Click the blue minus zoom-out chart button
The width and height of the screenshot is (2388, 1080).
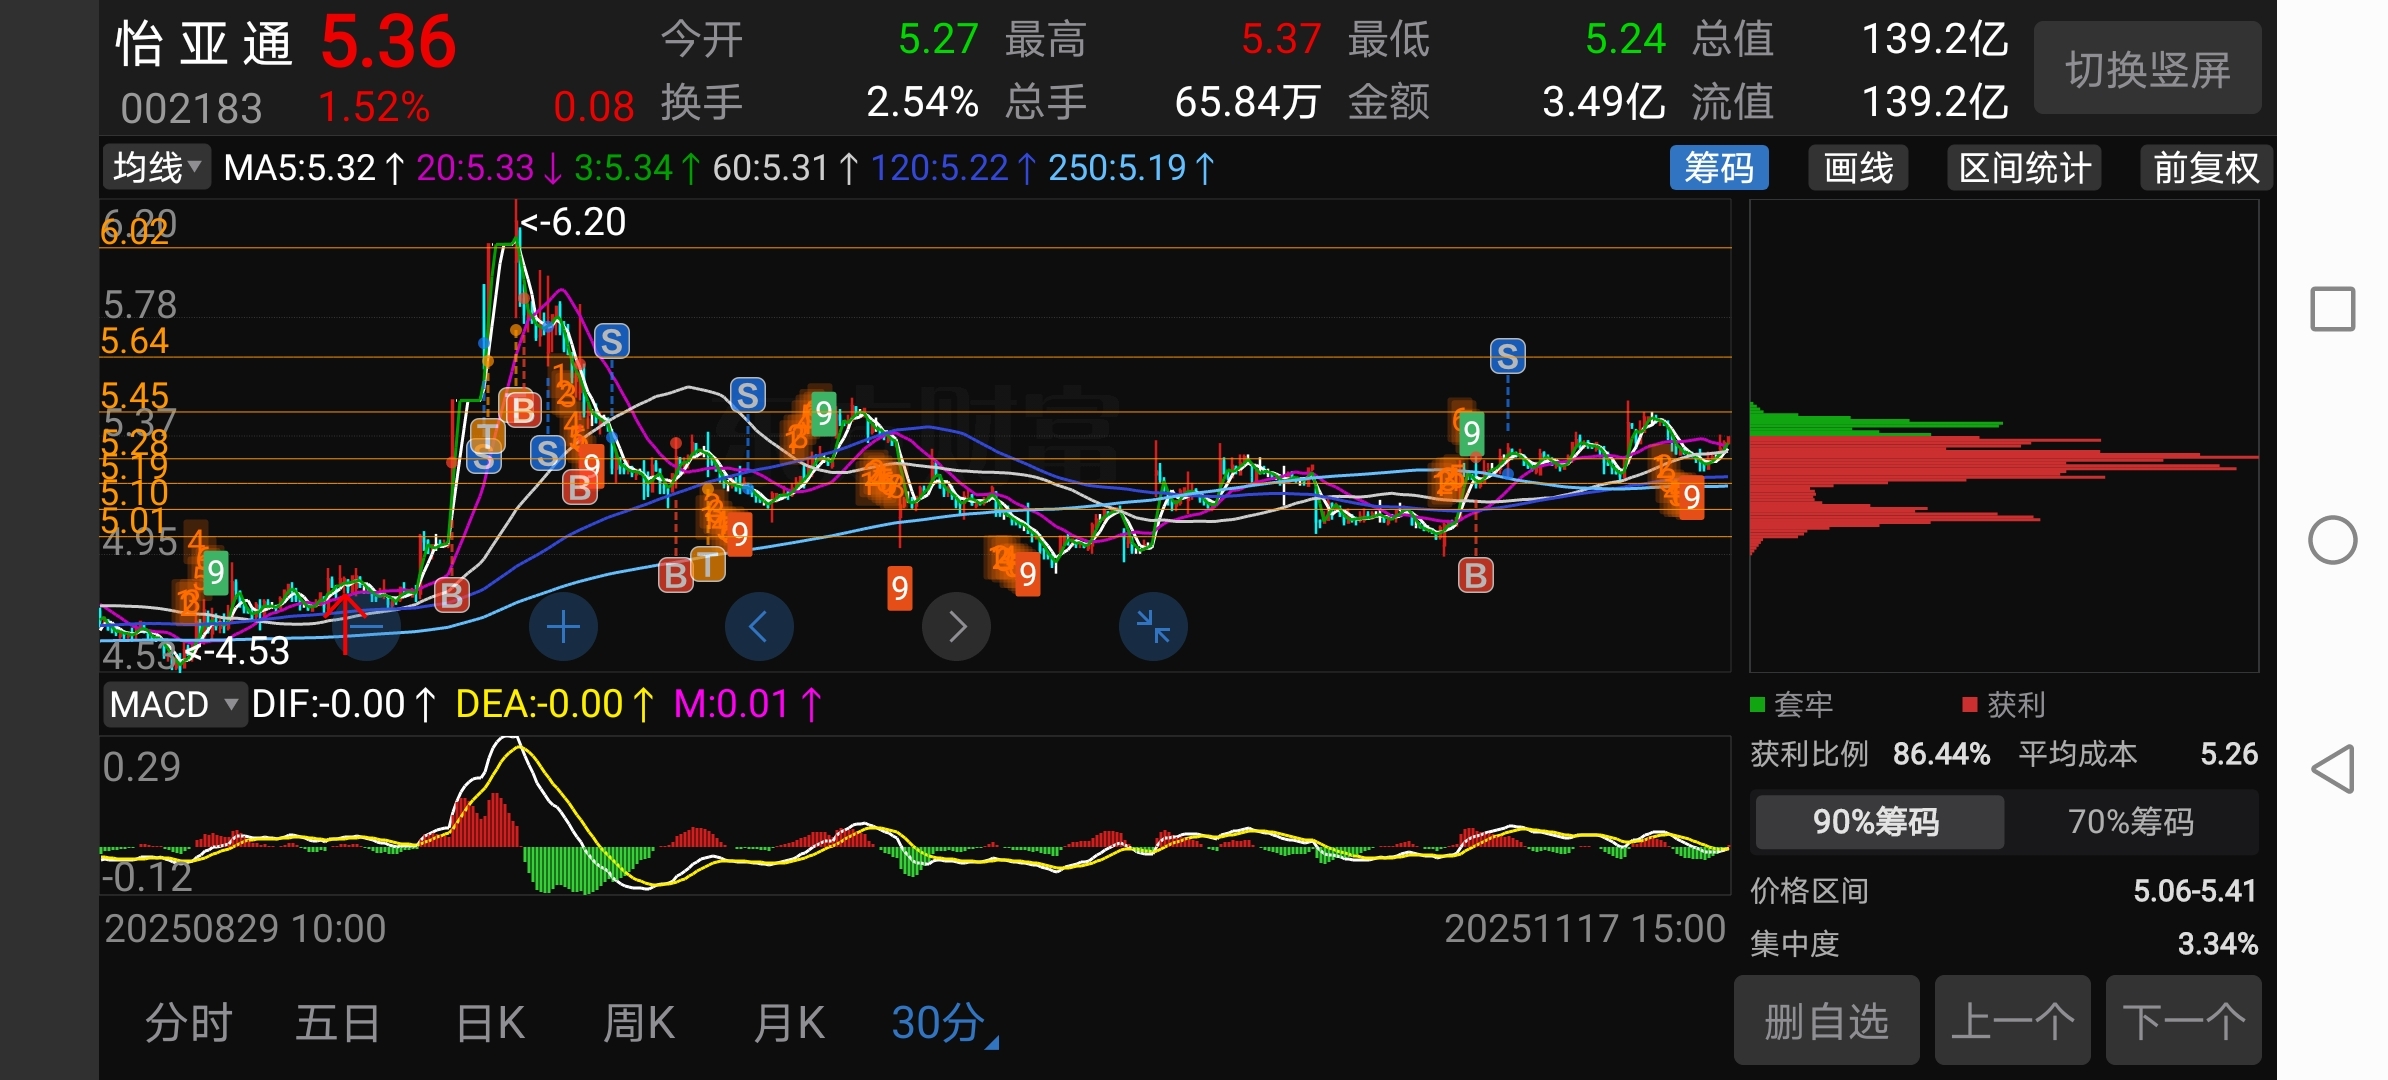[x=367, y=627]
